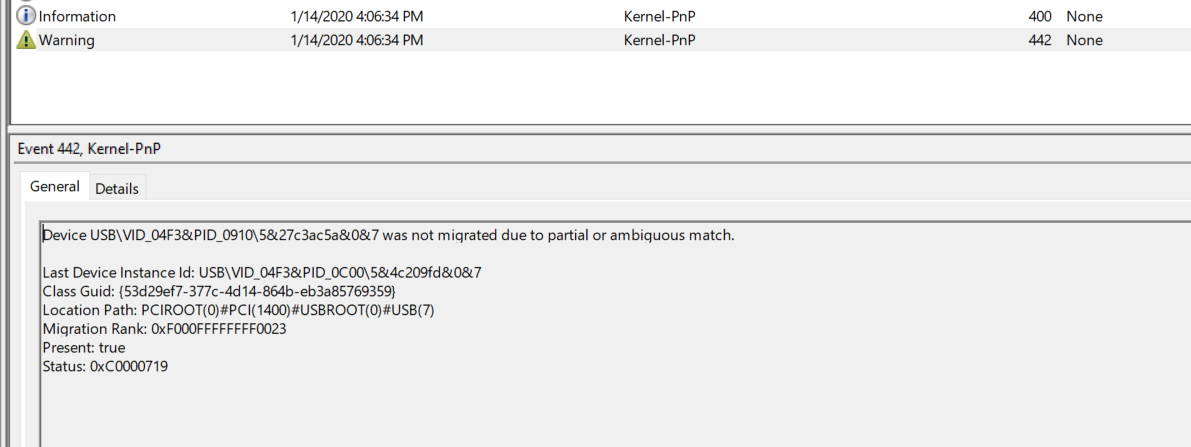Click the Location Path line
Viewport: 1191px width, 447px height.
click(238, 310)
